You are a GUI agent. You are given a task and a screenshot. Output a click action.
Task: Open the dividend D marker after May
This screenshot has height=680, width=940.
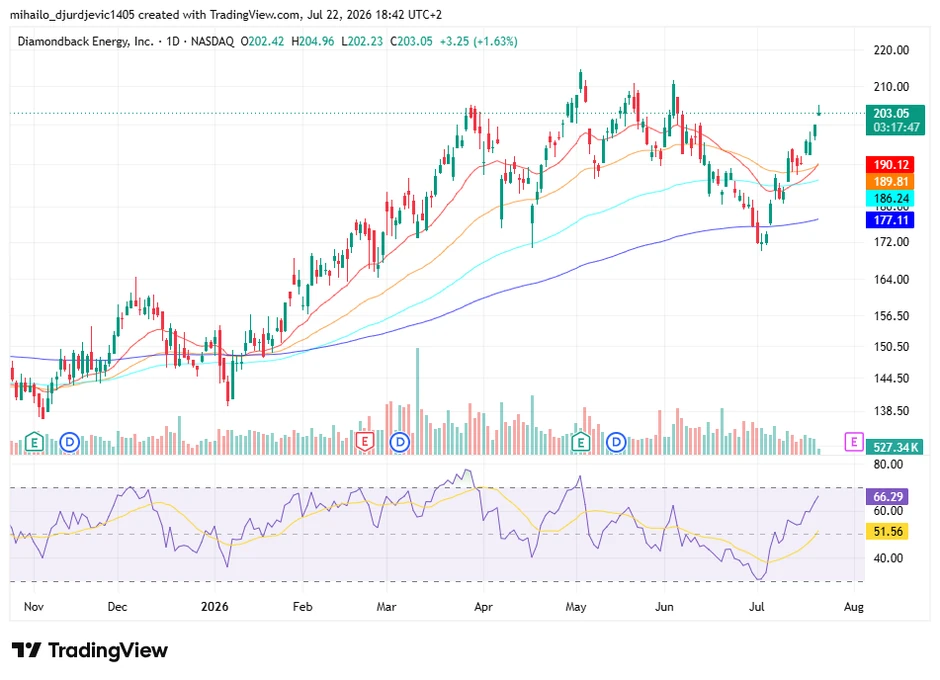[x=616, y=443]
